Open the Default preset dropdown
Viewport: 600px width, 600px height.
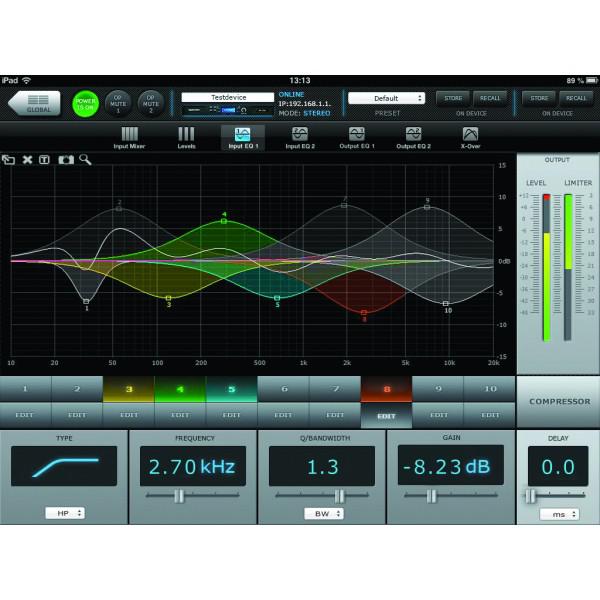click(x=386, y=98)
